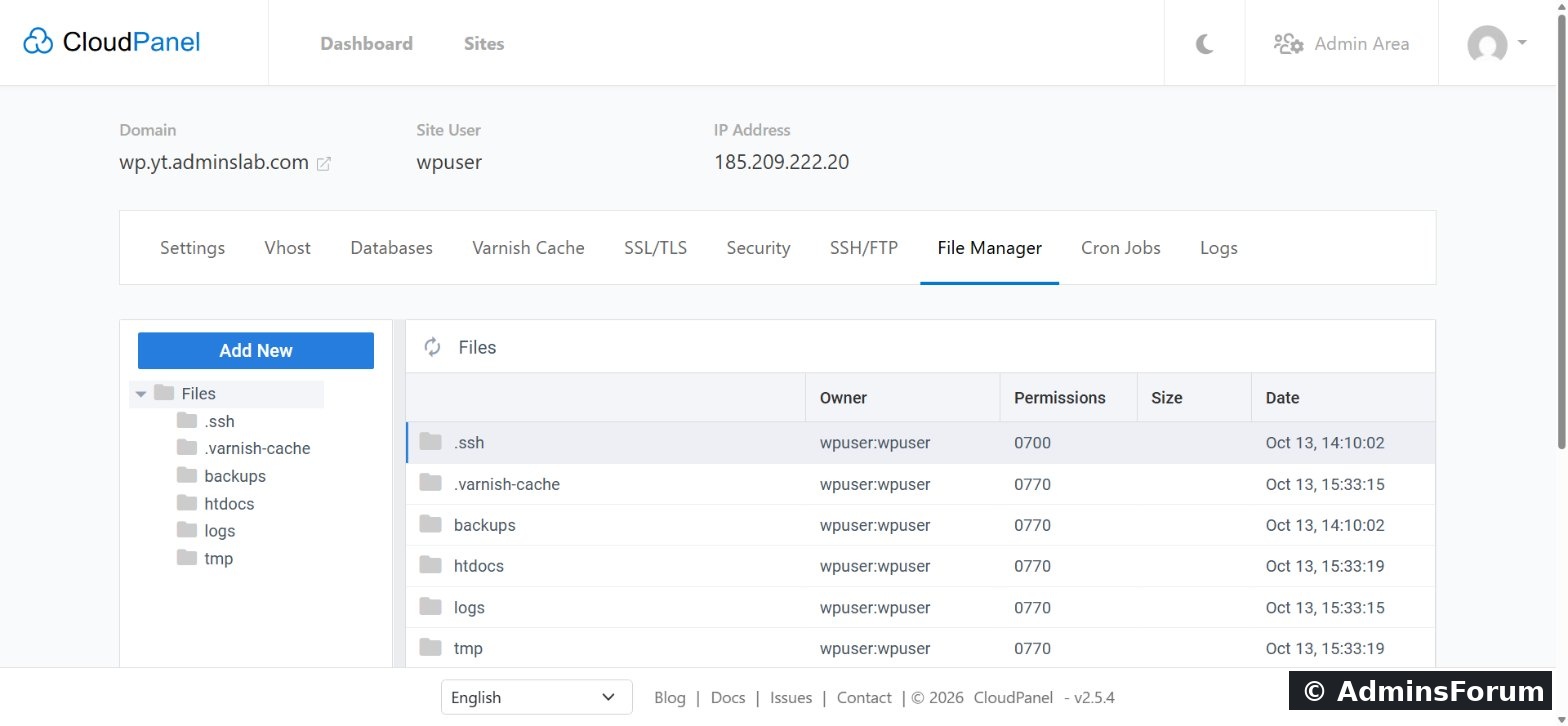Viewport: 1568px width, 726px height.
Task: Open the SSH/FTP tab
Action: 864,248
